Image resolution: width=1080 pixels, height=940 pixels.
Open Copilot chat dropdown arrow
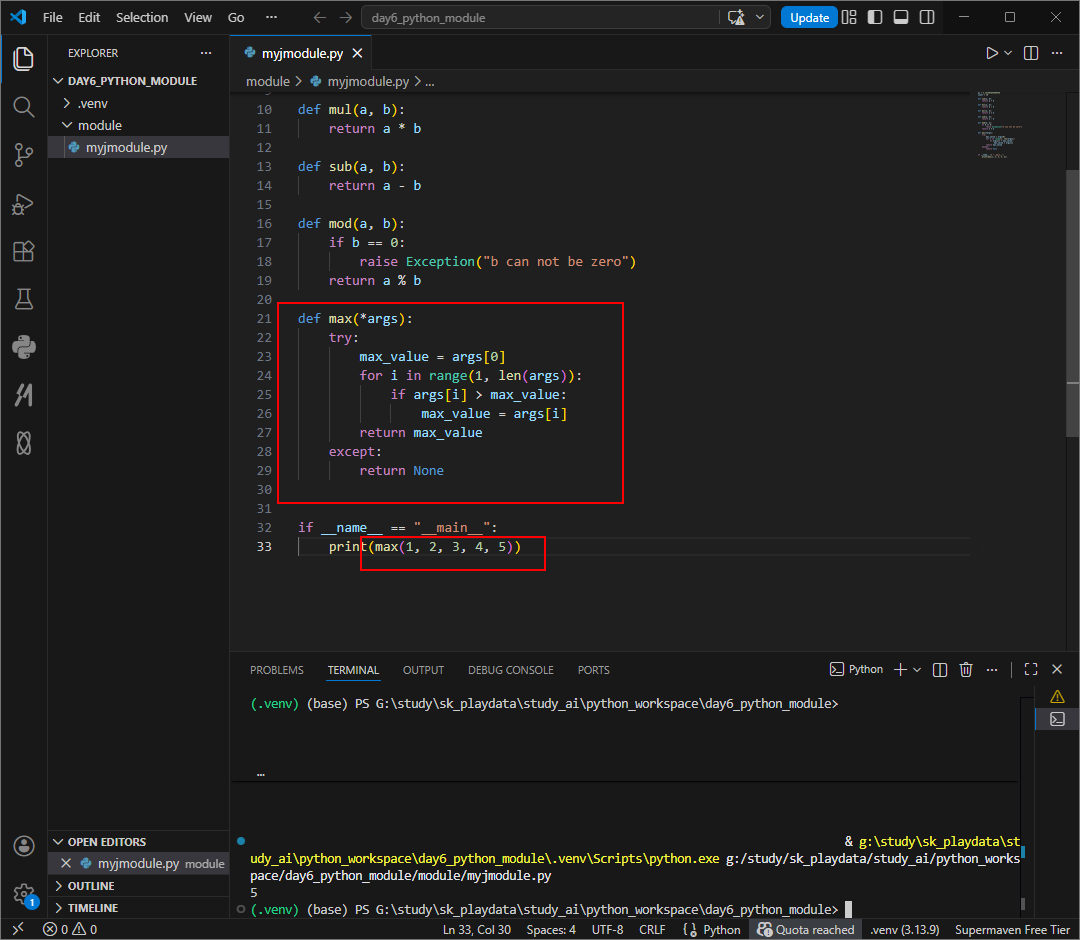coord(759,17)
